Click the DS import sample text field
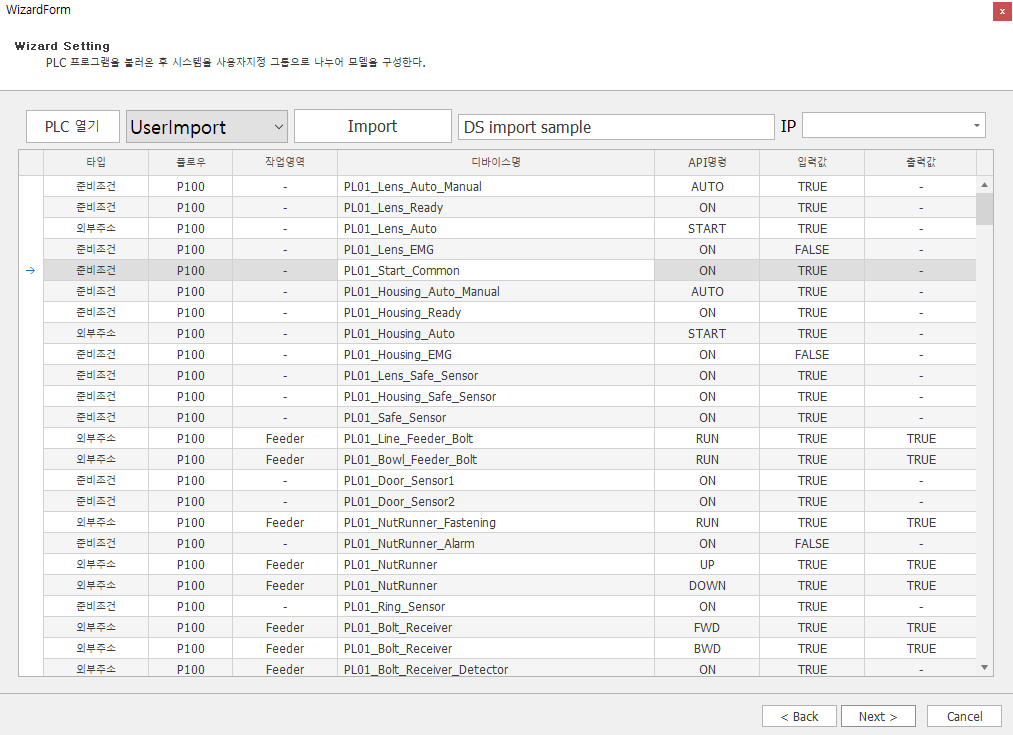 coord(615,127)
